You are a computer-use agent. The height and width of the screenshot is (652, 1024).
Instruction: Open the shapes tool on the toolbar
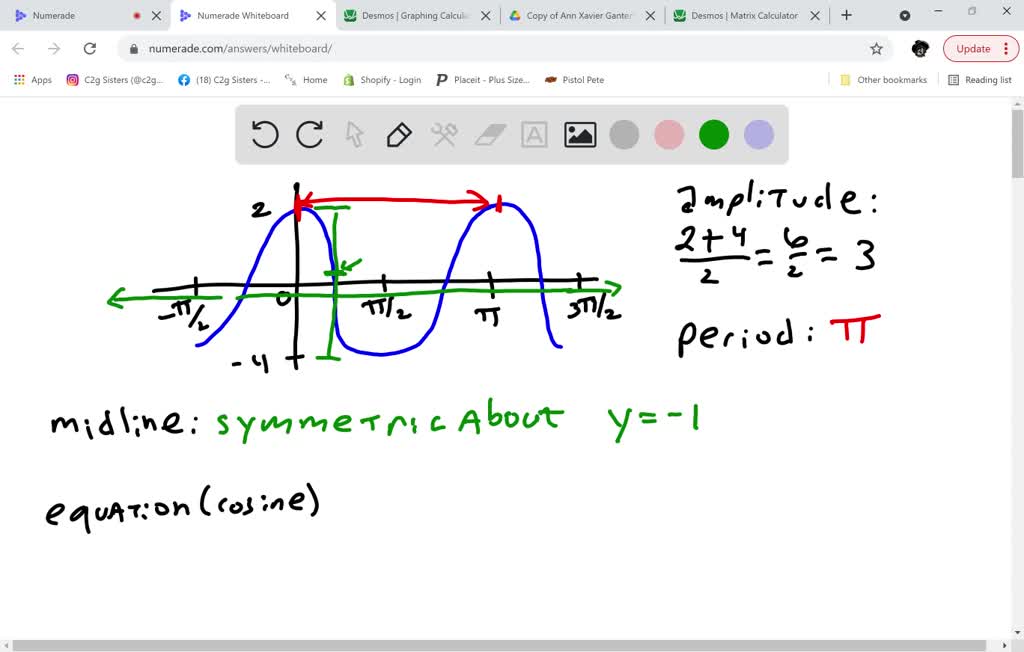point(444,133)
